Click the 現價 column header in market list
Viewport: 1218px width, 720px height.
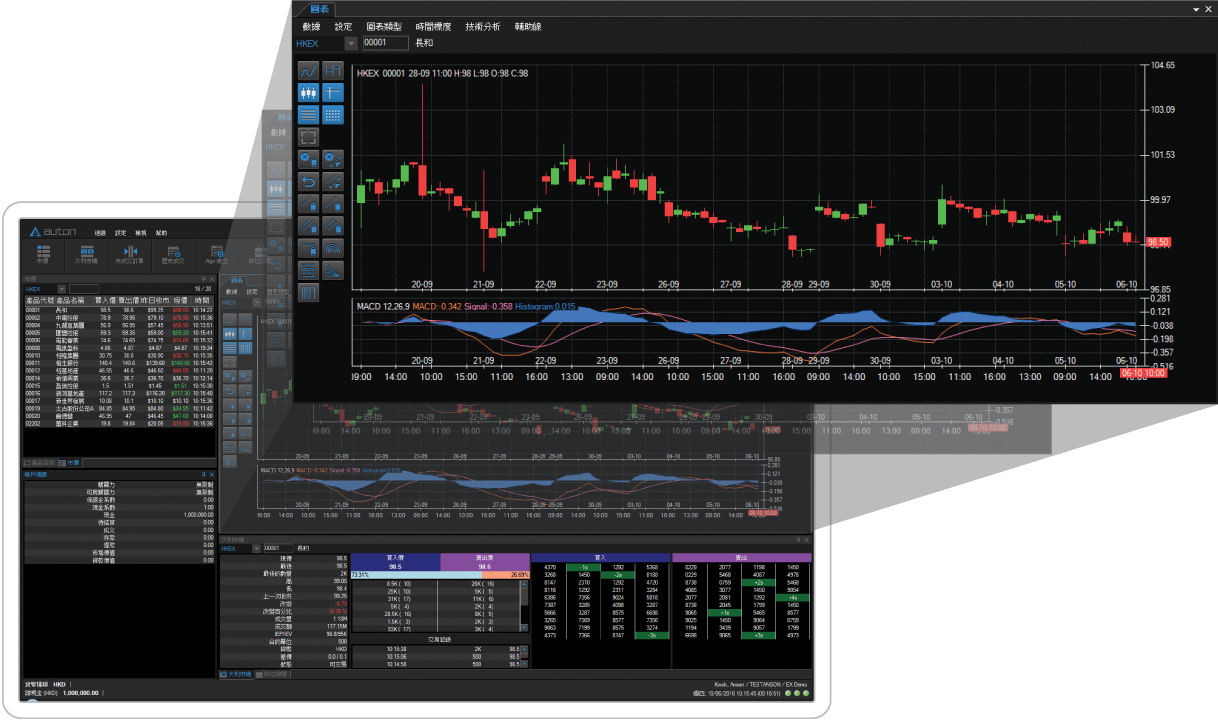pos(180,300)
